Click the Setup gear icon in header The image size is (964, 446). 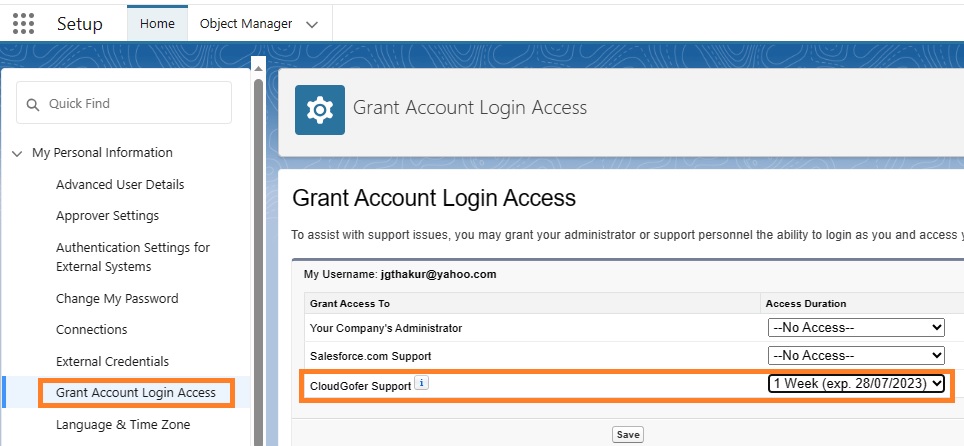[x=320, y=110]
